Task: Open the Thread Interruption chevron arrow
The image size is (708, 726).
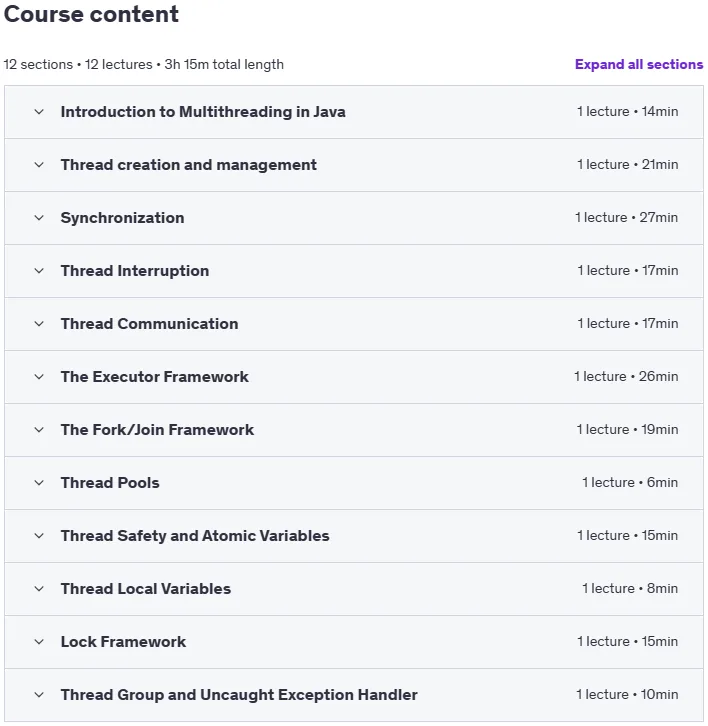Action: click(39, 271)
